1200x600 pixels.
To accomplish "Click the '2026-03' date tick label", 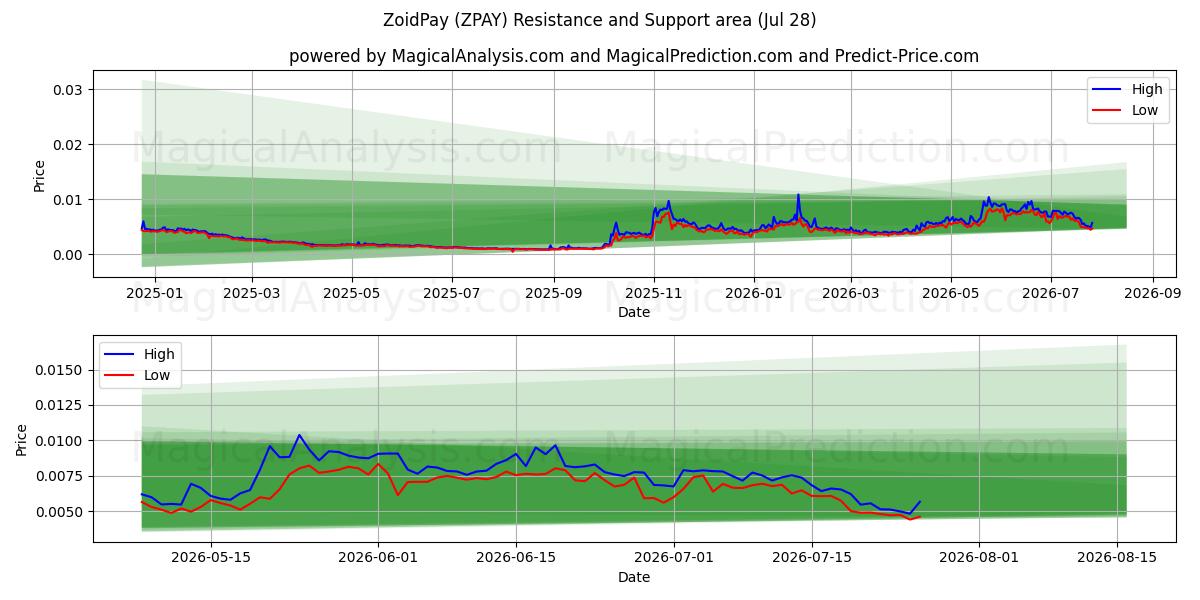I will pos(851,294).
